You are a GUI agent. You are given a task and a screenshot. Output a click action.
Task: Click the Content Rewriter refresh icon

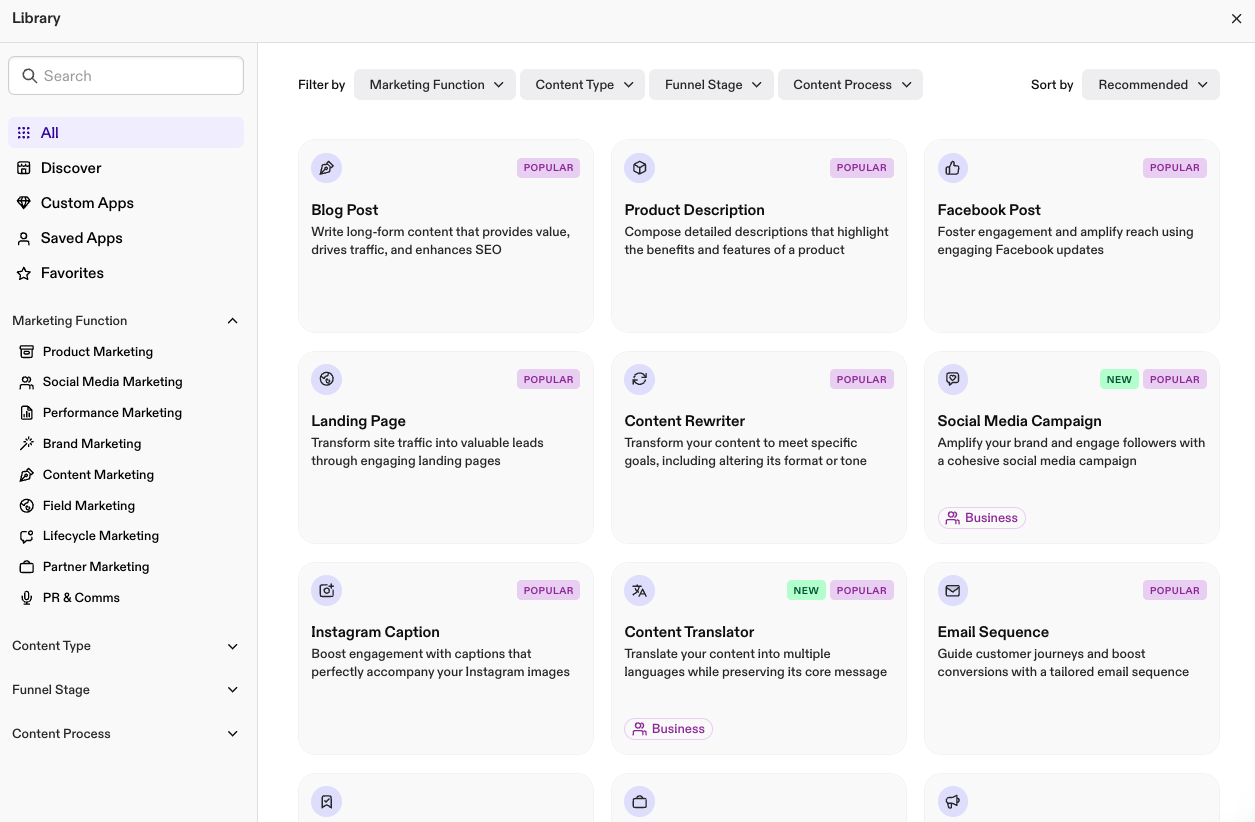pos(640,379)
